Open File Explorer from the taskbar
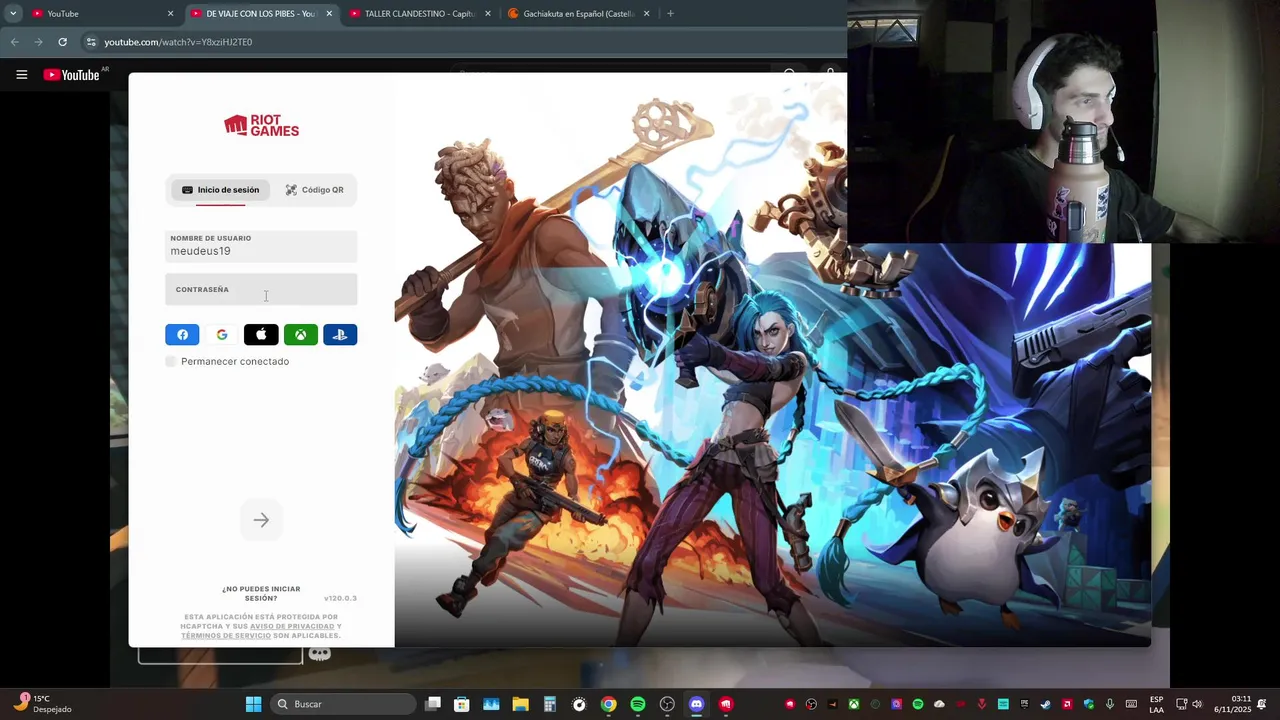Viewport: 1280px width, 720px height. point(520,704)
